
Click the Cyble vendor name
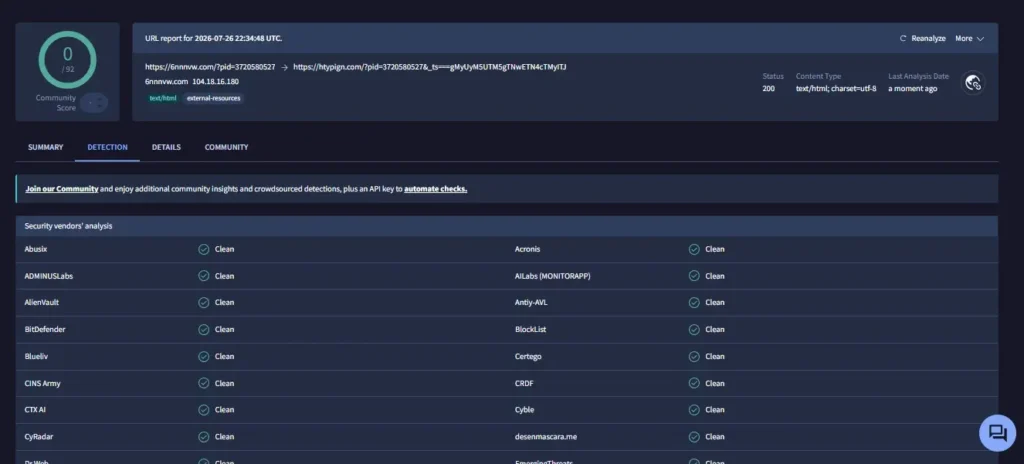[x=524, y=410]
